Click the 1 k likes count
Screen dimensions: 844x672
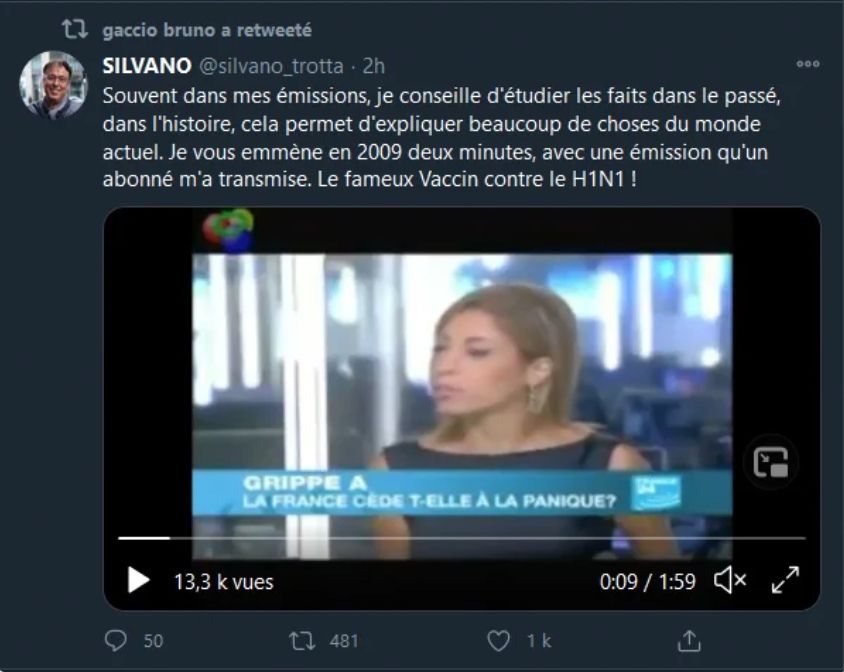pyautogui.click(x=539, y=641)
